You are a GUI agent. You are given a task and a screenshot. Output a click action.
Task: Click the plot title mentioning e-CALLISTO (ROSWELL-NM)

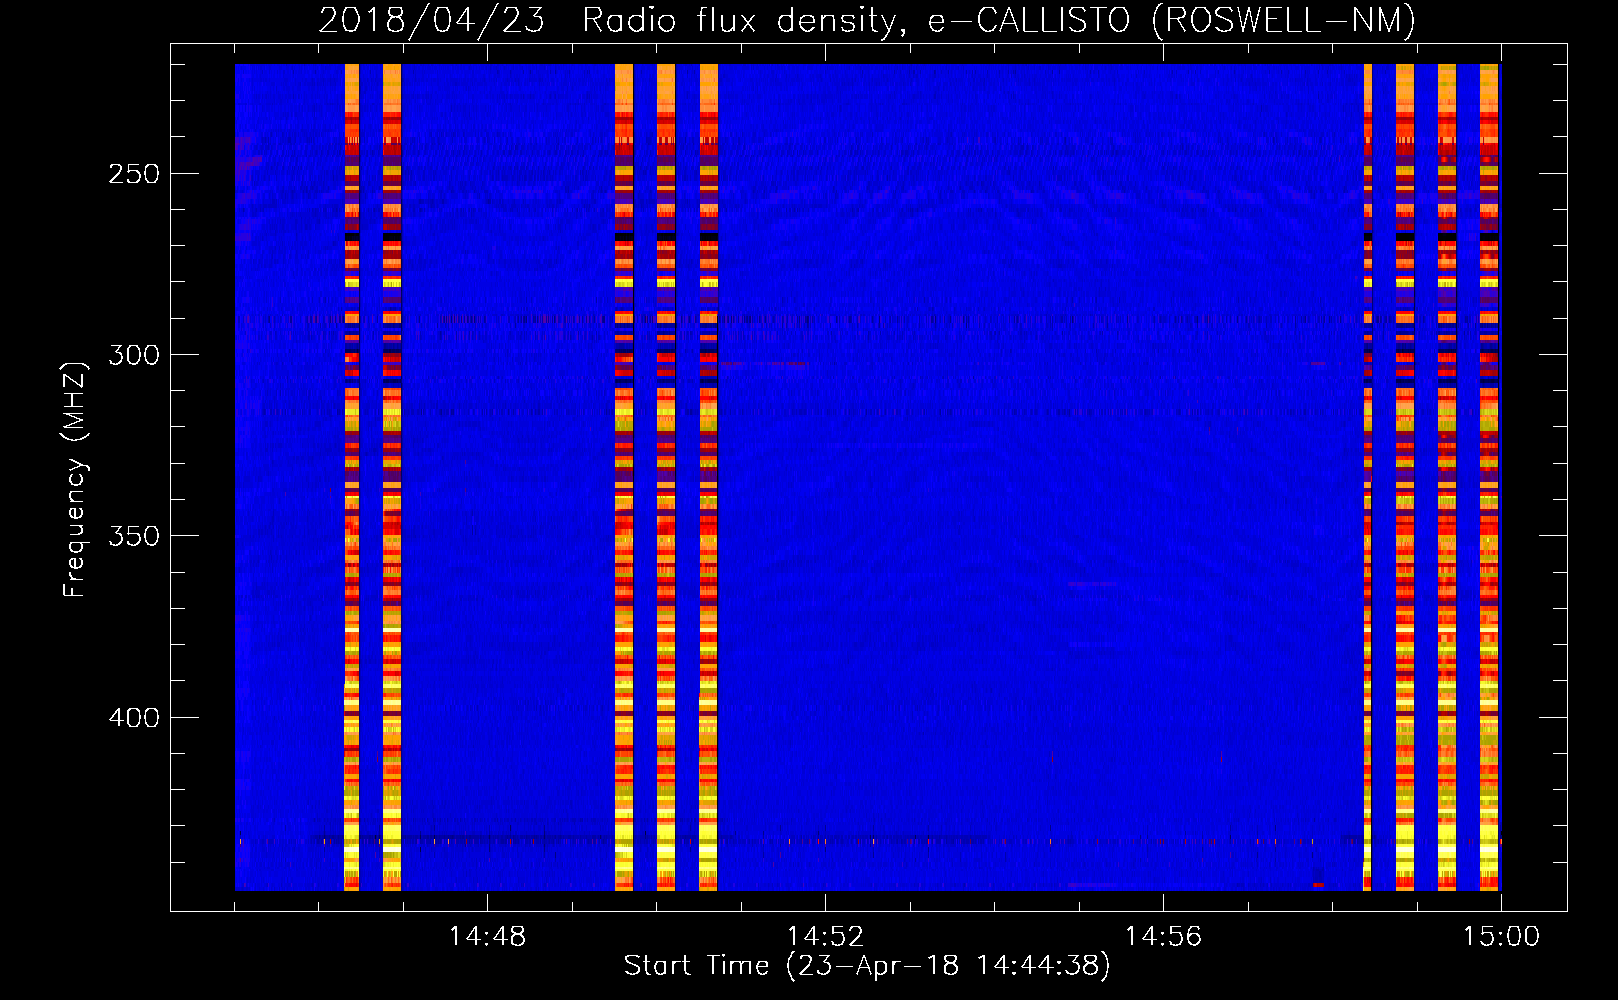pyautogui.click(x=867, y=20)
